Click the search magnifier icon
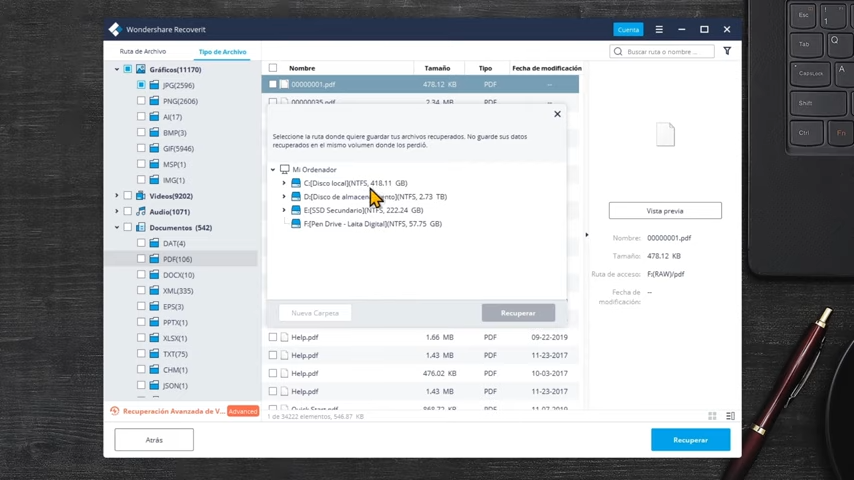Screen dimensions: 854x480 618,51
